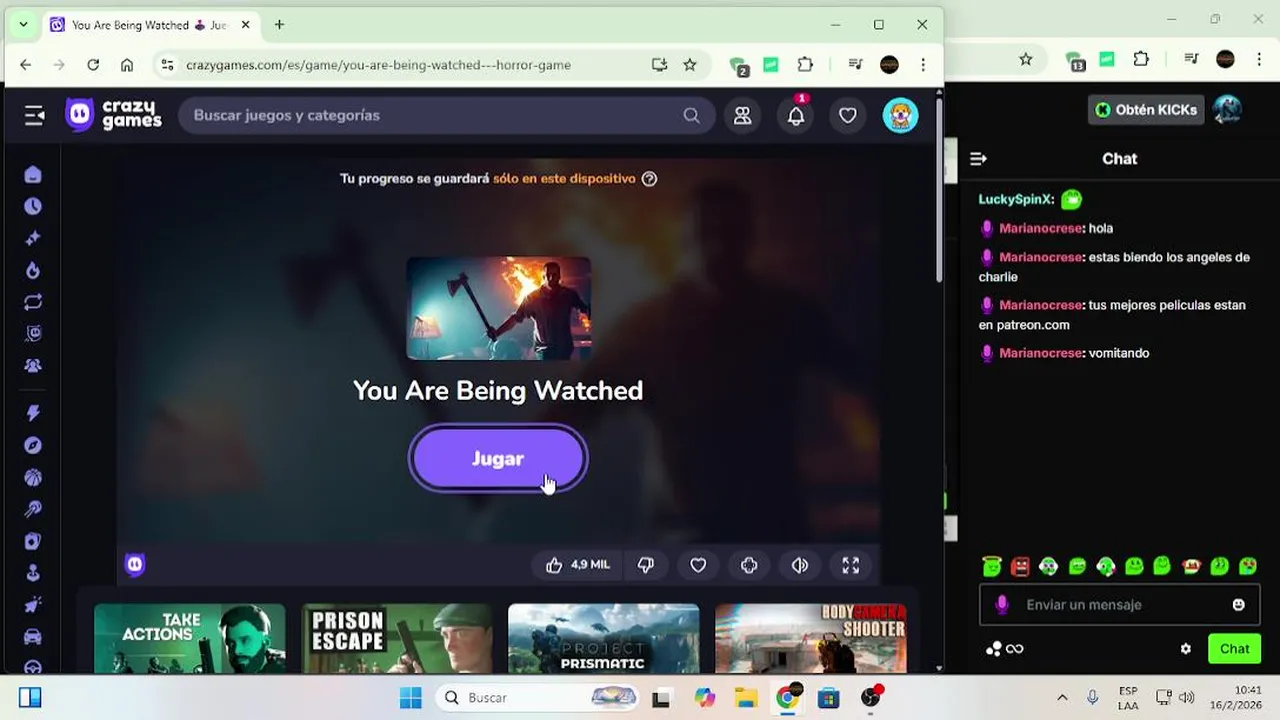Click the red emote in the emote row
The height and width of the screenshot is (720, 1280).
(1020, 567)
